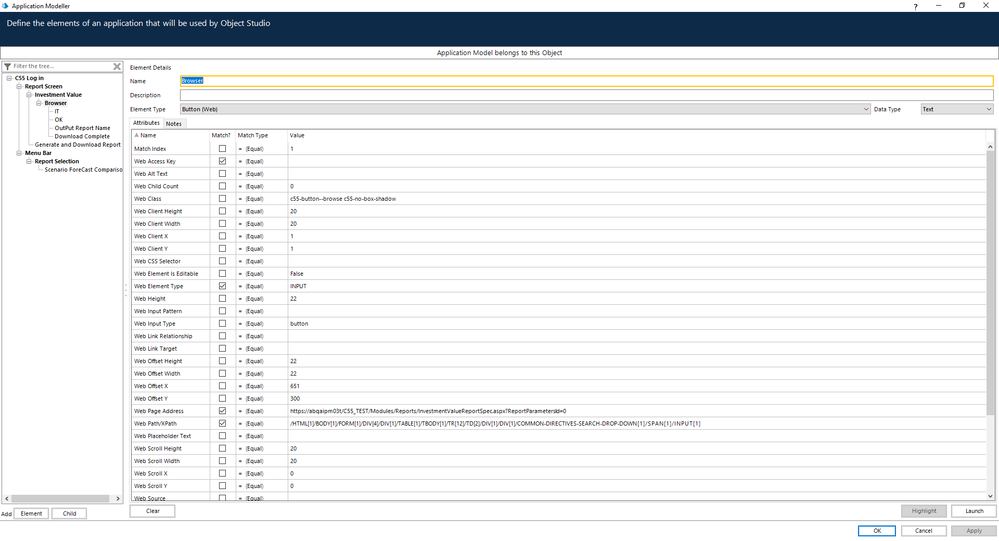The height and width of the screenshot is (541, 999).
Task: Select Download Complete tree item
Action: pyautogui.click(x=82, y=136)
